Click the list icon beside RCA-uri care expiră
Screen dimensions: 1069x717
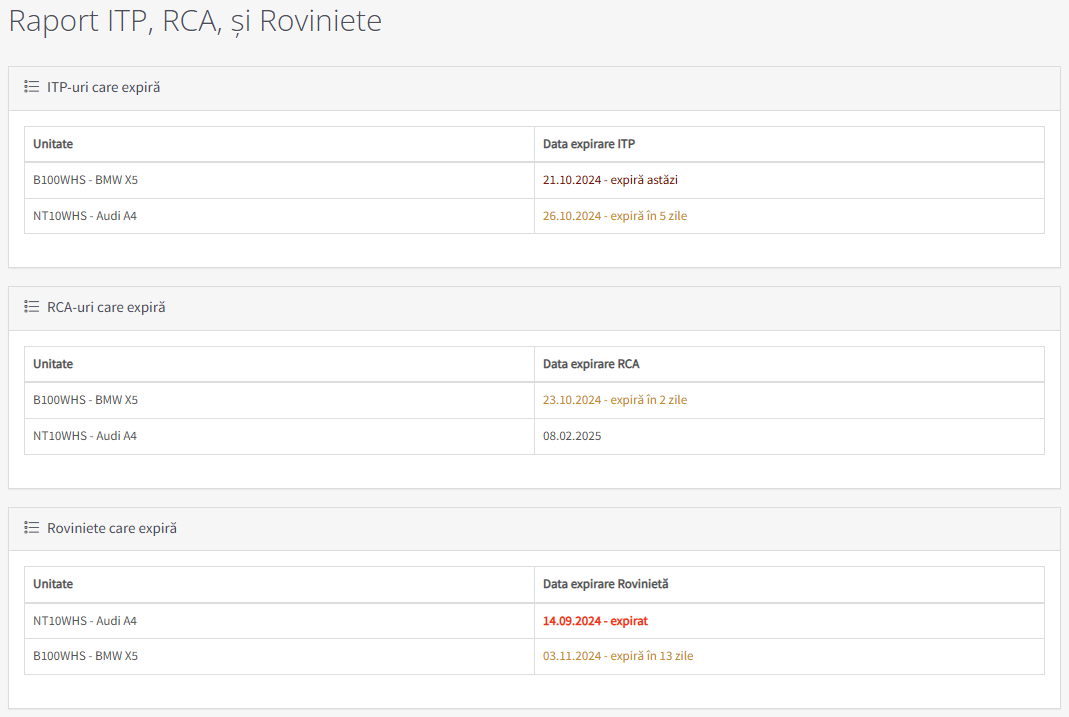tap(31, 307)
